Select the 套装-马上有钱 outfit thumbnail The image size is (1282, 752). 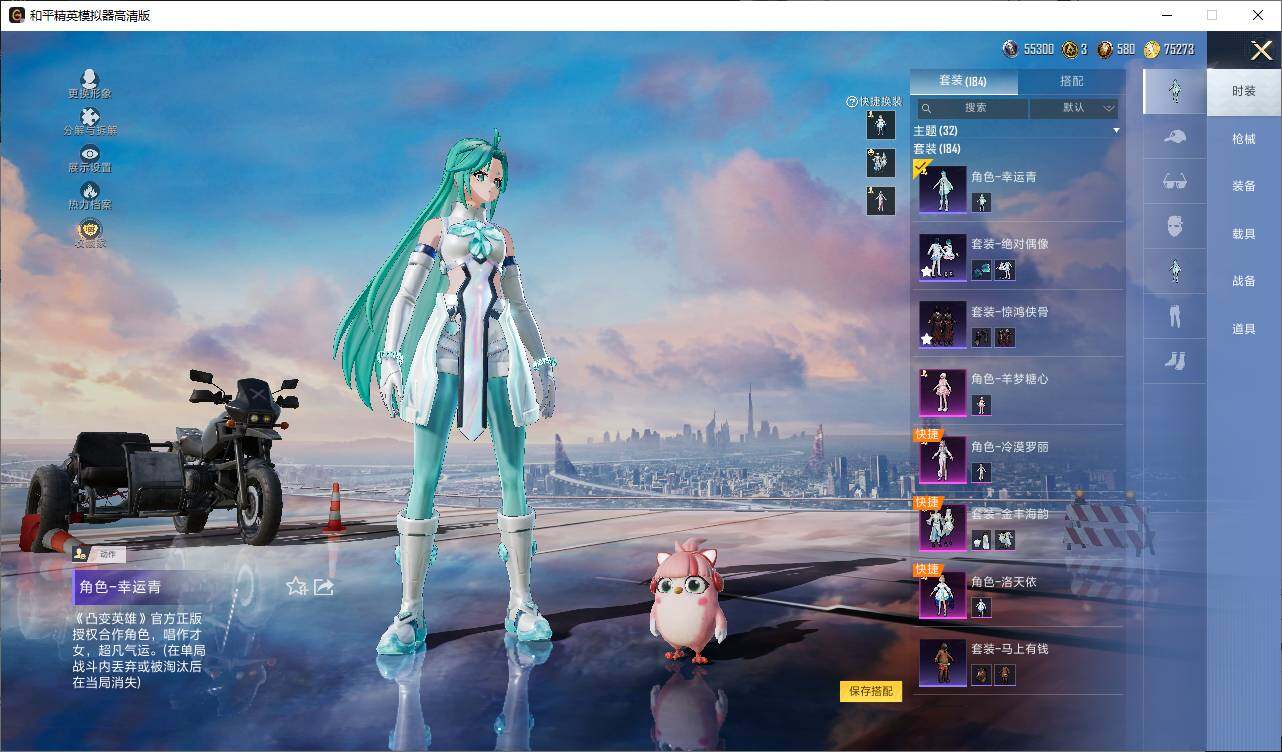[x=943, y=662]
